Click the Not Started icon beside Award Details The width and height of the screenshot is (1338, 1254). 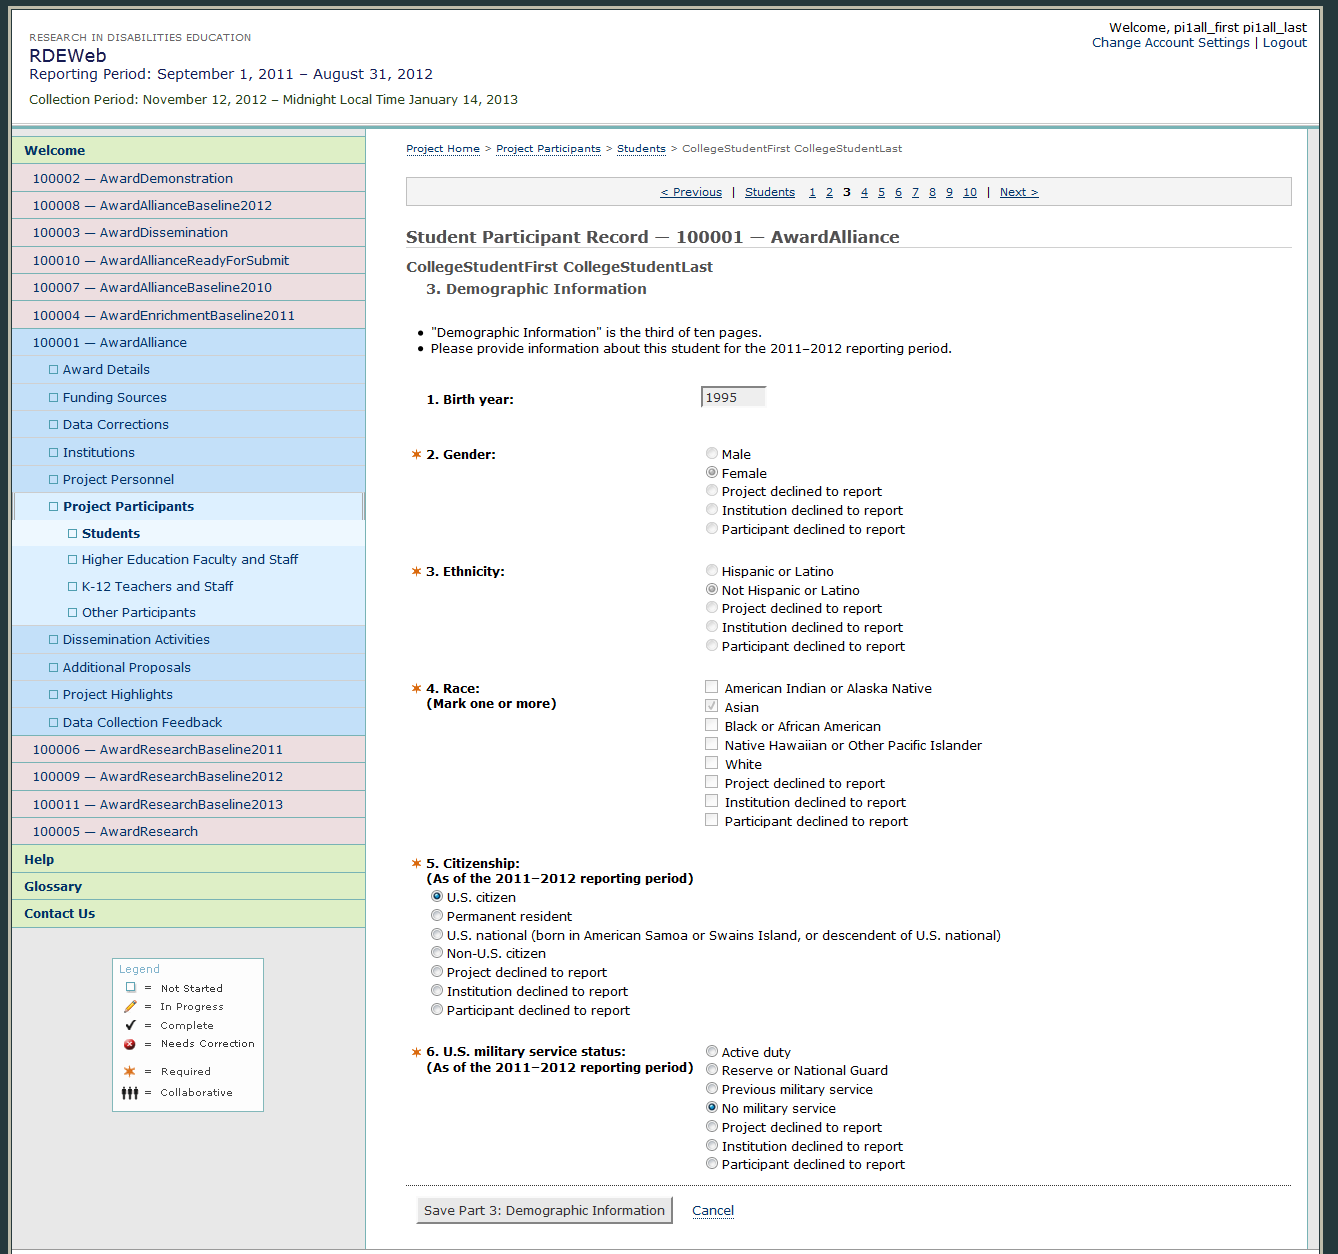click(x=54, y=370)
